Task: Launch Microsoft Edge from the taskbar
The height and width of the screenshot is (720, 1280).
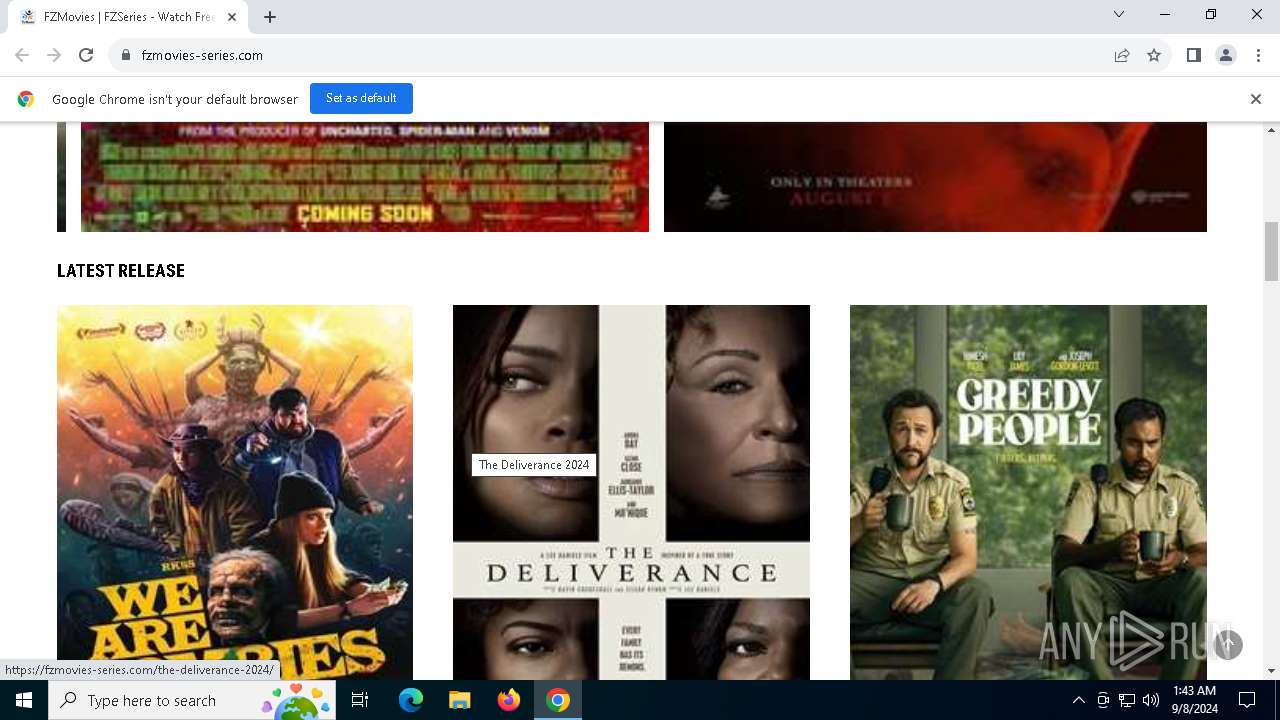Action: click(x=411, y=700)
